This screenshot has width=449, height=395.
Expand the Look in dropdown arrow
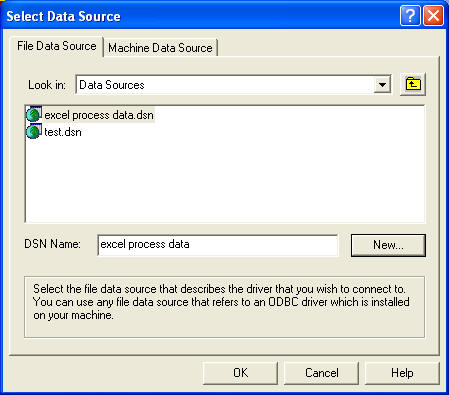pyautogui.click(x=382, y=85)
